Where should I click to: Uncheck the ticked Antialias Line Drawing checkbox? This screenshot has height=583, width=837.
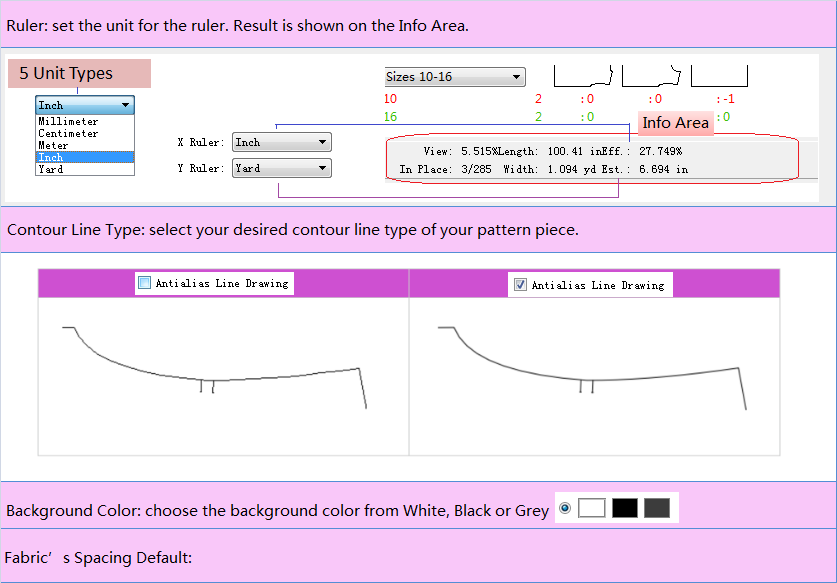tap(520, 285)
